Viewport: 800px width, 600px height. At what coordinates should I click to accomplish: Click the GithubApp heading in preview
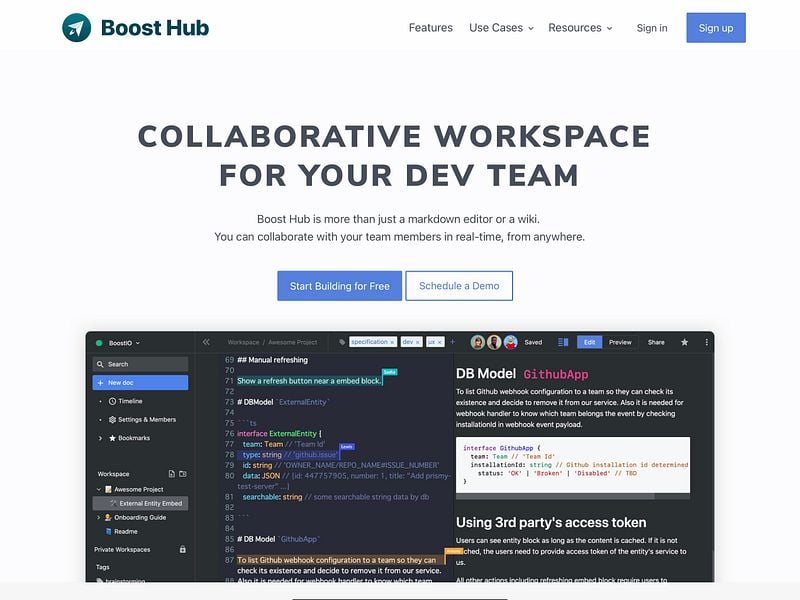(x=556, y=374)
